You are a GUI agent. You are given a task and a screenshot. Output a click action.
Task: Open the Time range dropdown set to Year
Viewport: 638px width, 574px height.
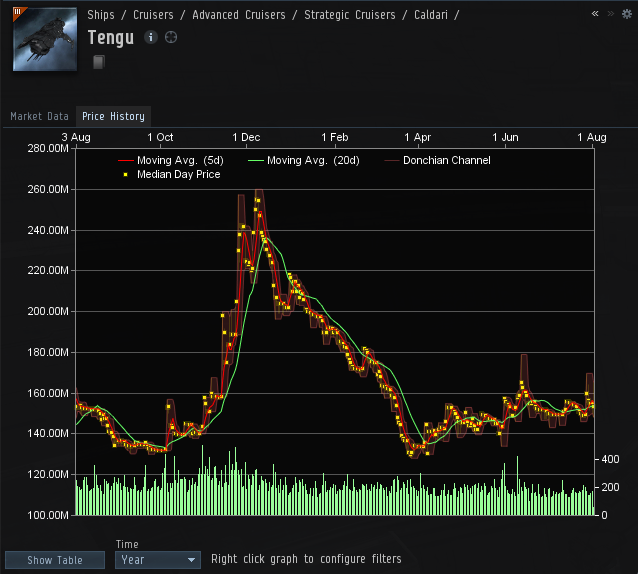pos(158,560)
